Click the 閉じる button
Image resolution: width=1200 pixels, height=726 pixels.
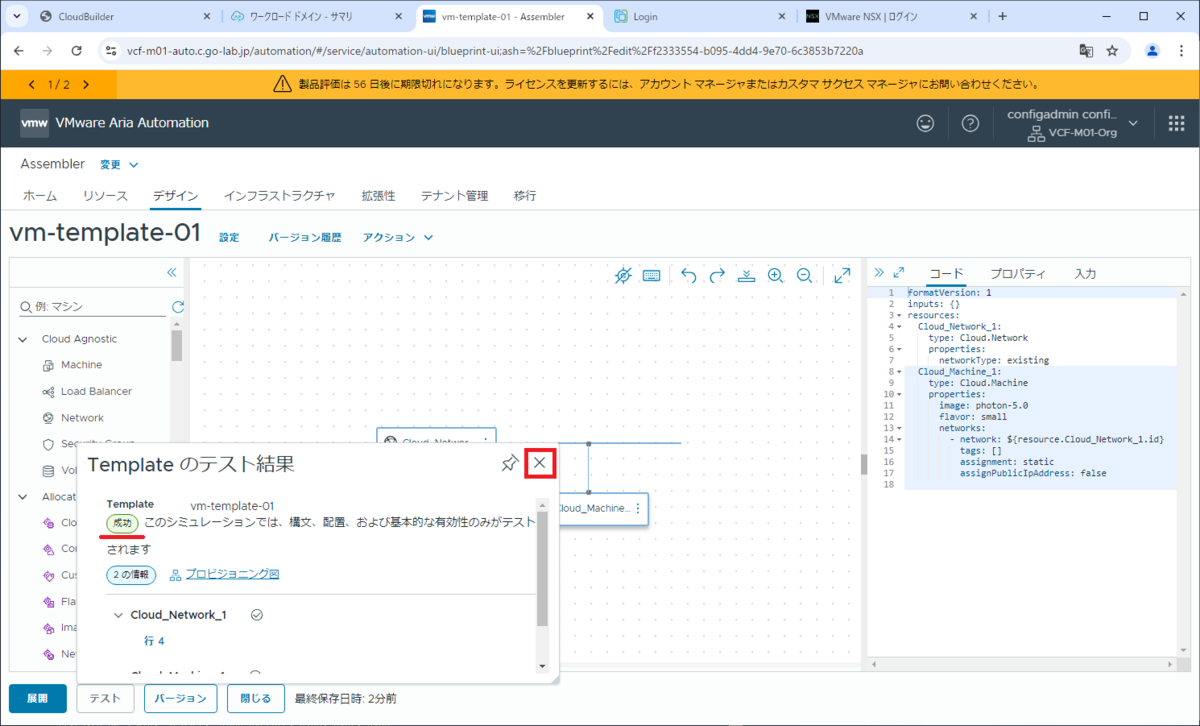click(255, 698)
